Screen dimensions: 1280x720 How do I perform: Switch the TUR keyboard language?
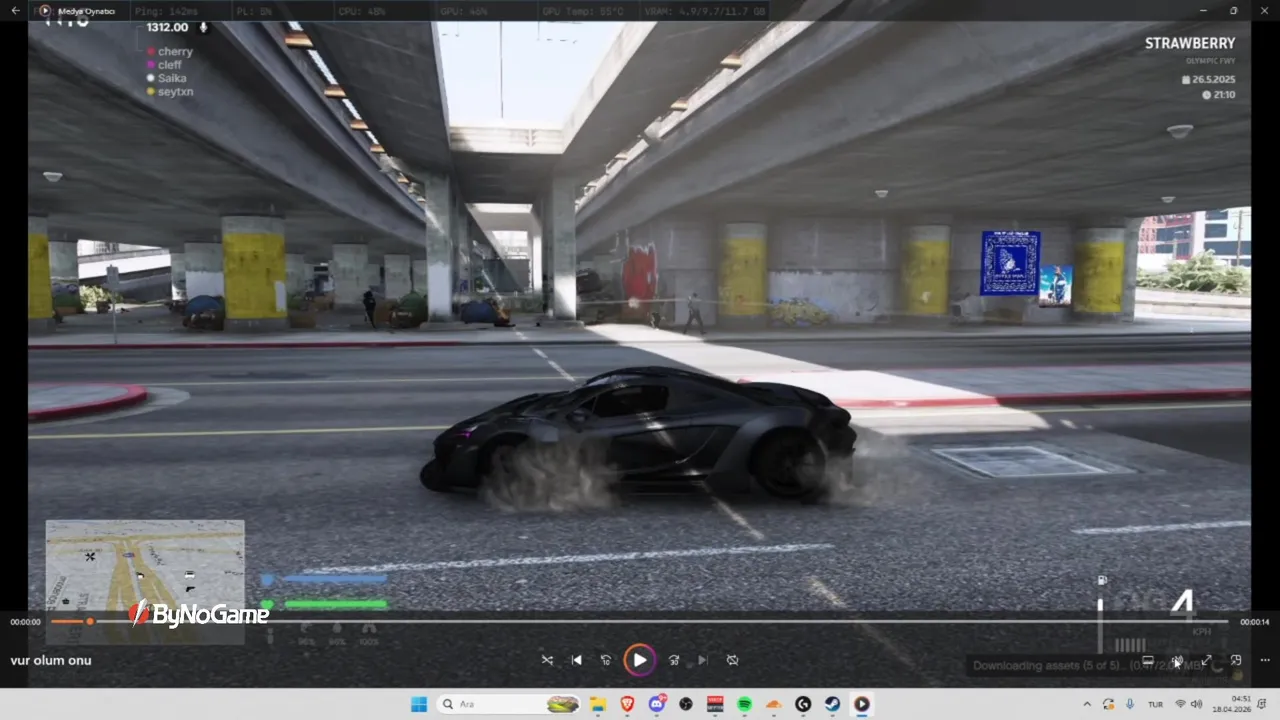(x=1155, y=704)
